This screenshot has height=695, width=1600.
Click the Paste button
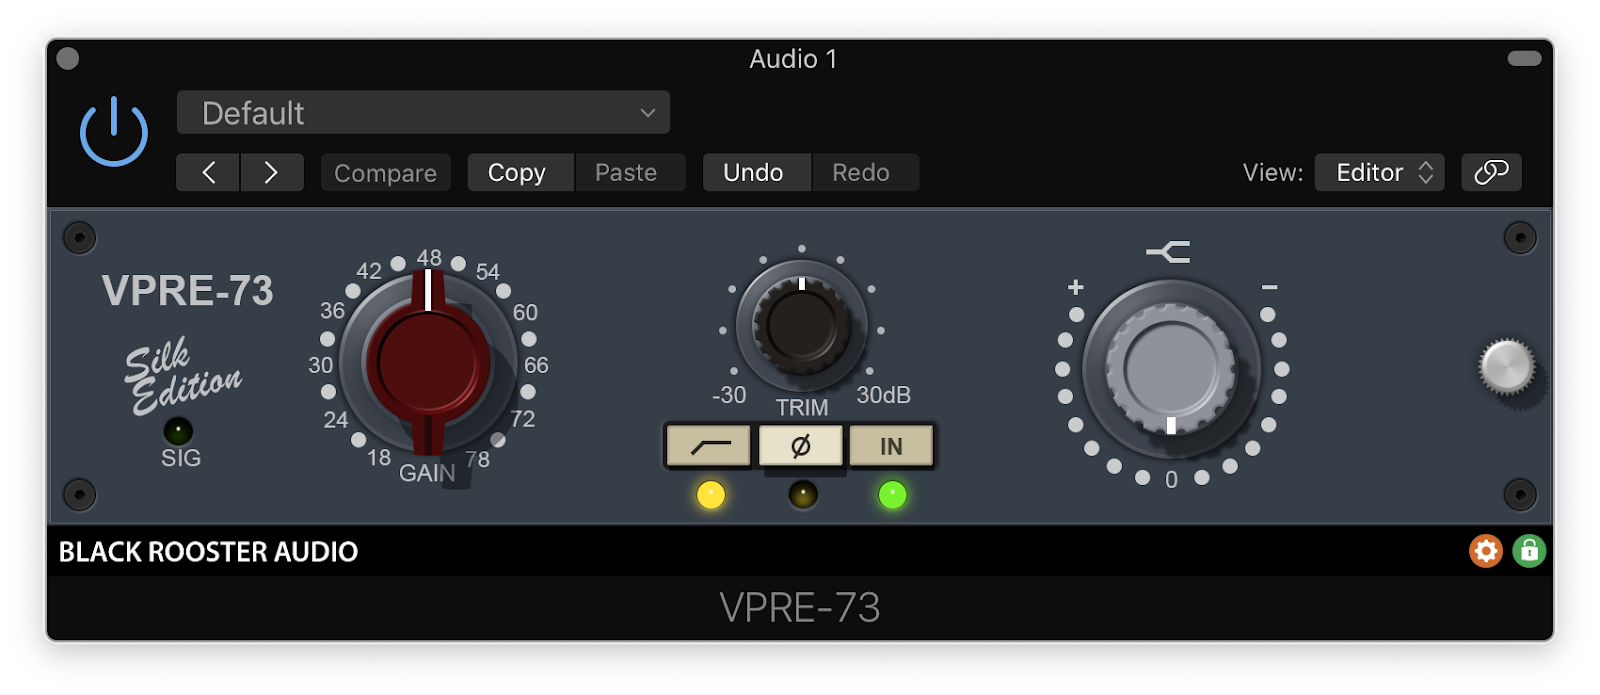[626, 172]
